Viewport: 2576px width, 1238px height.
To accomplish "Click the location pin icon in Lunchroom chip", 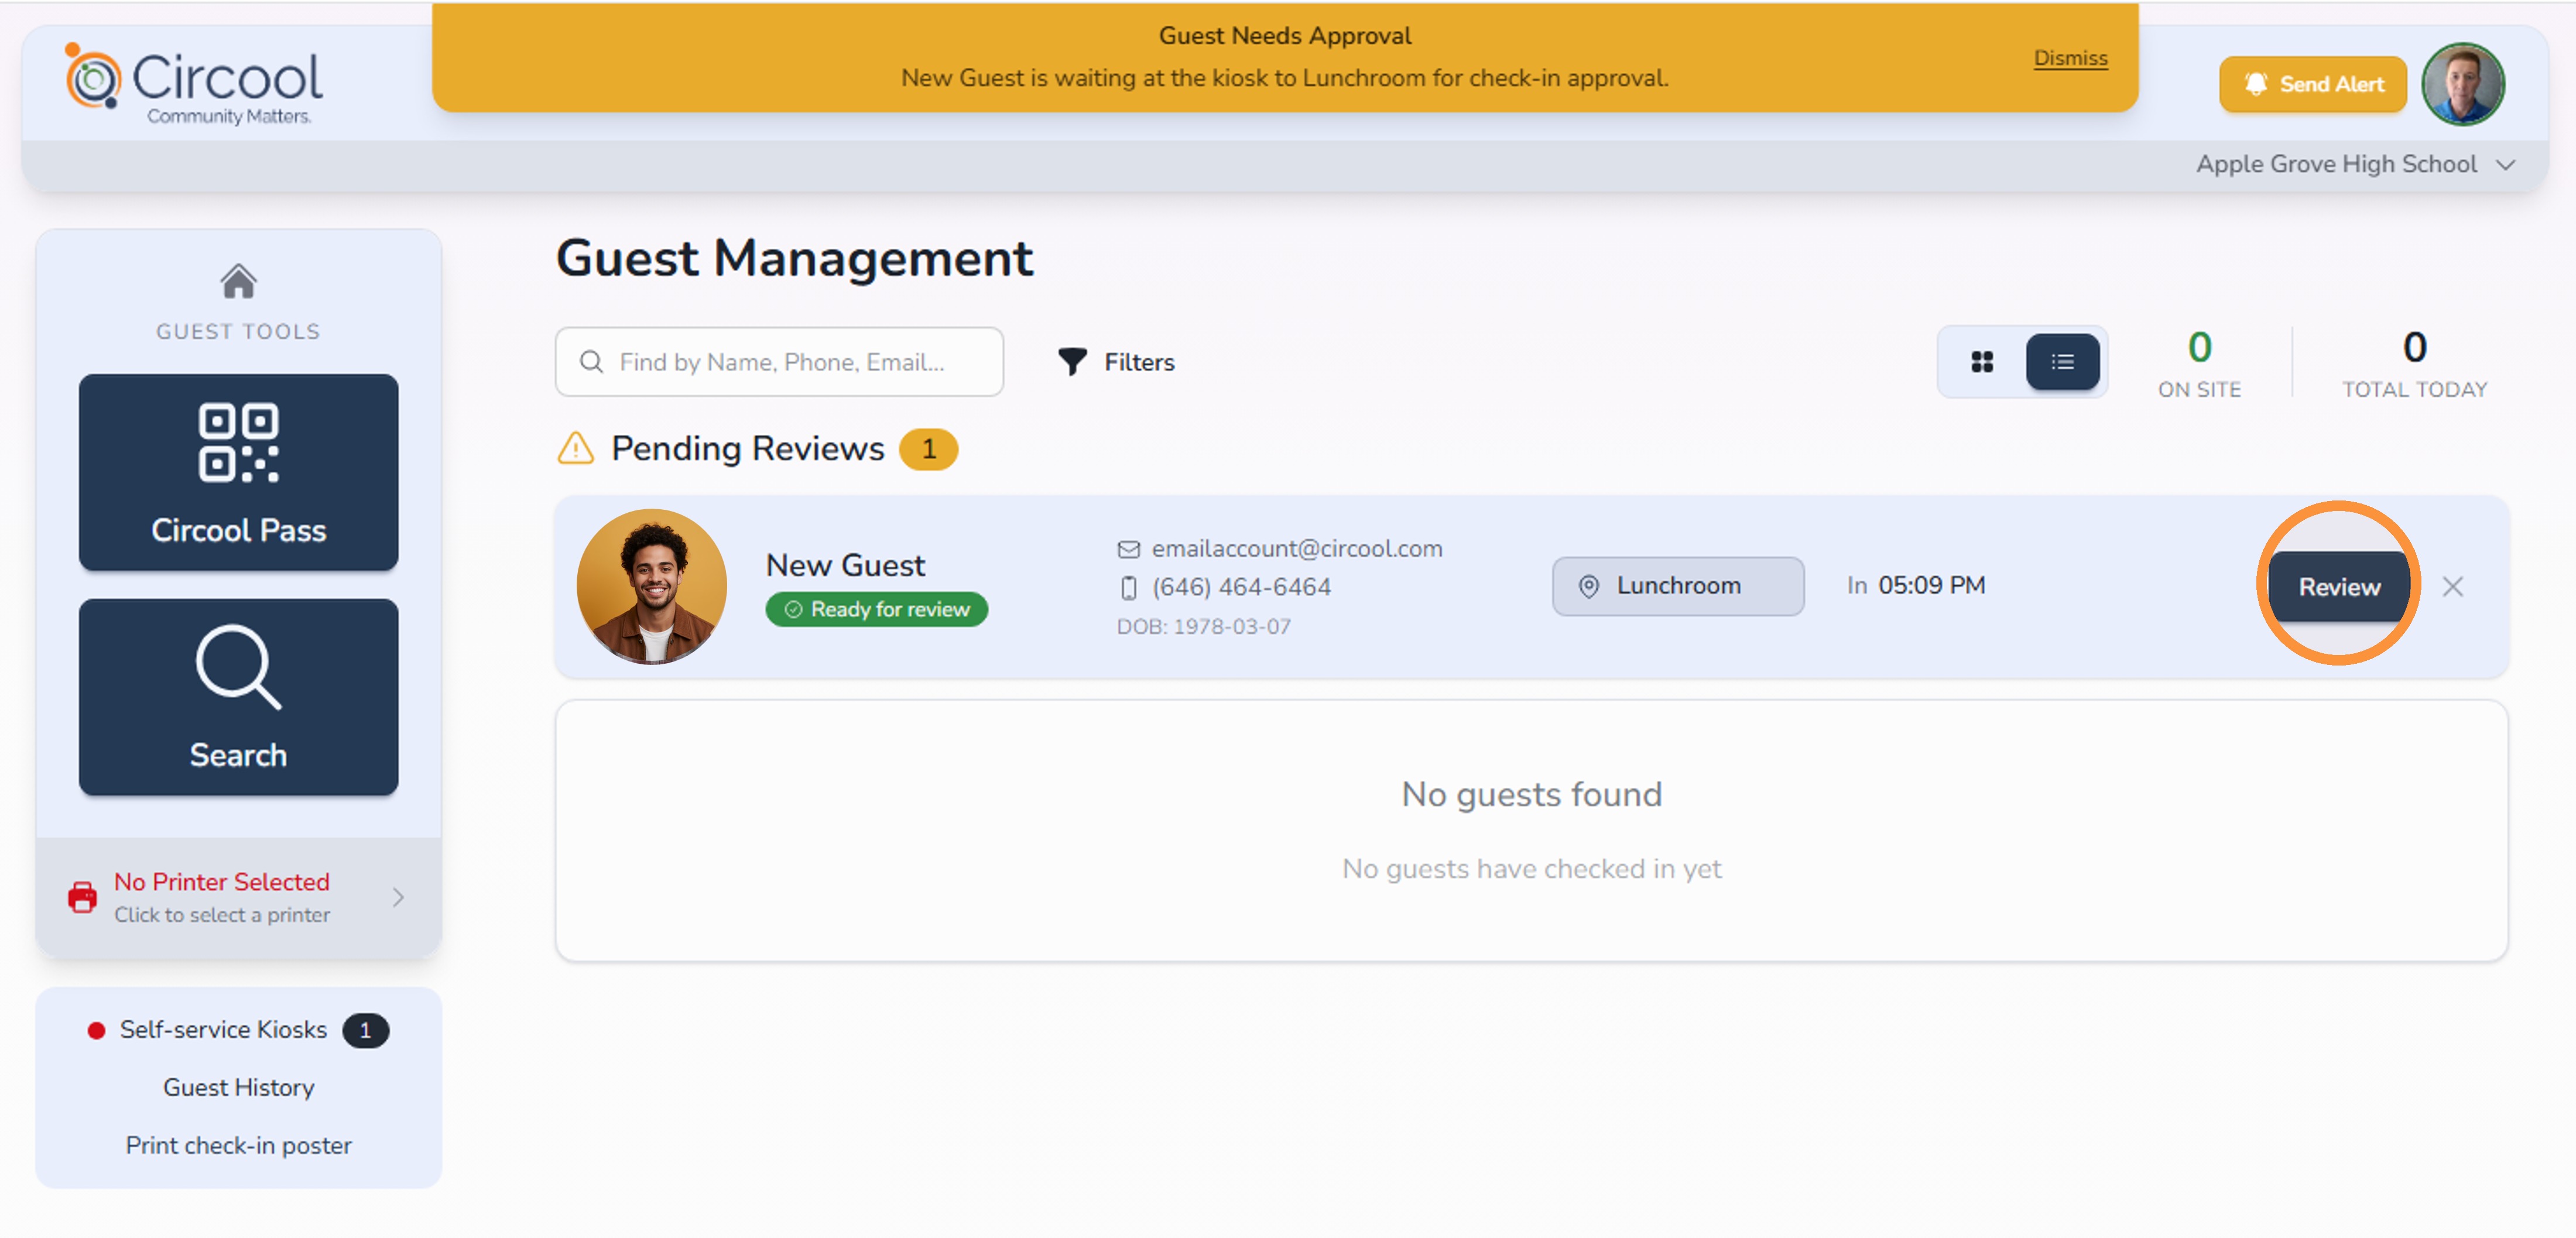I will point(1588,586).
